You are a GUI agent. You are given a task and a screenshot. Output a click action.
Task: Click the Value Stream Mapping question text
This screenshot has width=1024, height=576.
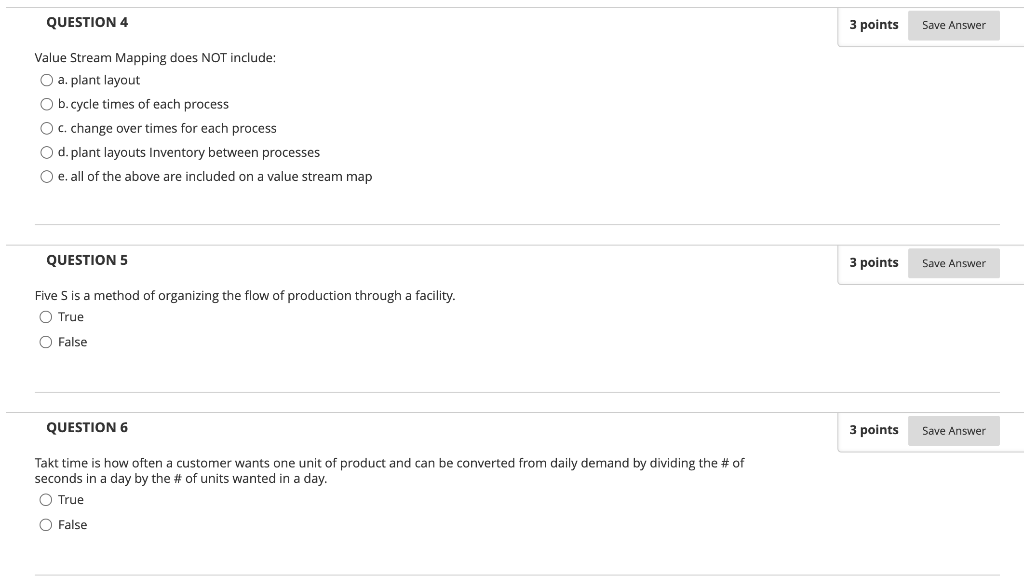[155, 58]
